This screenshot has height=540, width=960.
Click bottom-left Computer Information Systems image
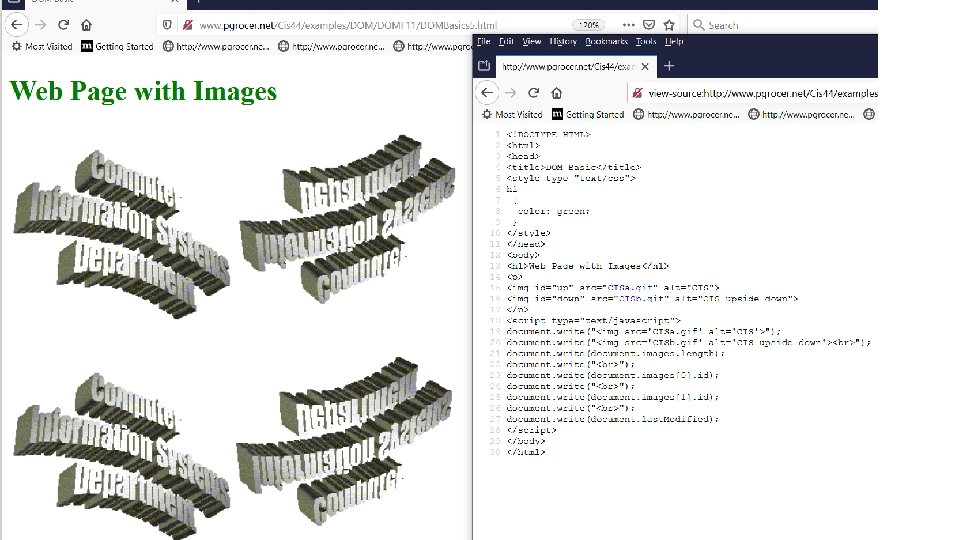click(x=121, y=456)
